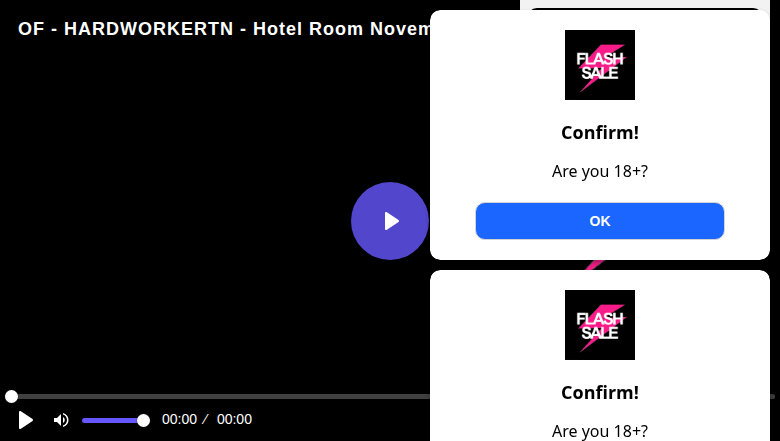Screen dimensions: 780x441
Task: Click the gray video seek bar
Action: (219, 396)
